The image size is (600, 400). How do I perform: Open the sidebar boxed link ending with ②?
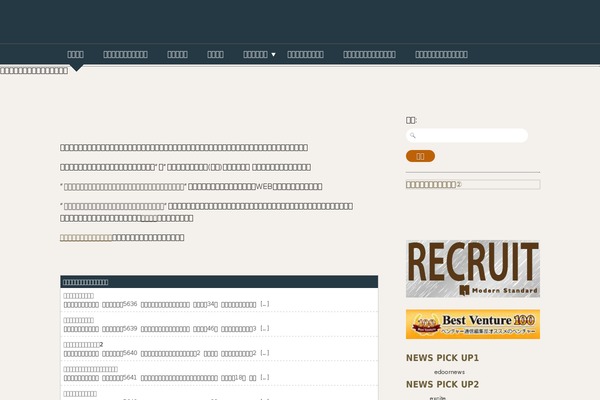pos(473,184)
